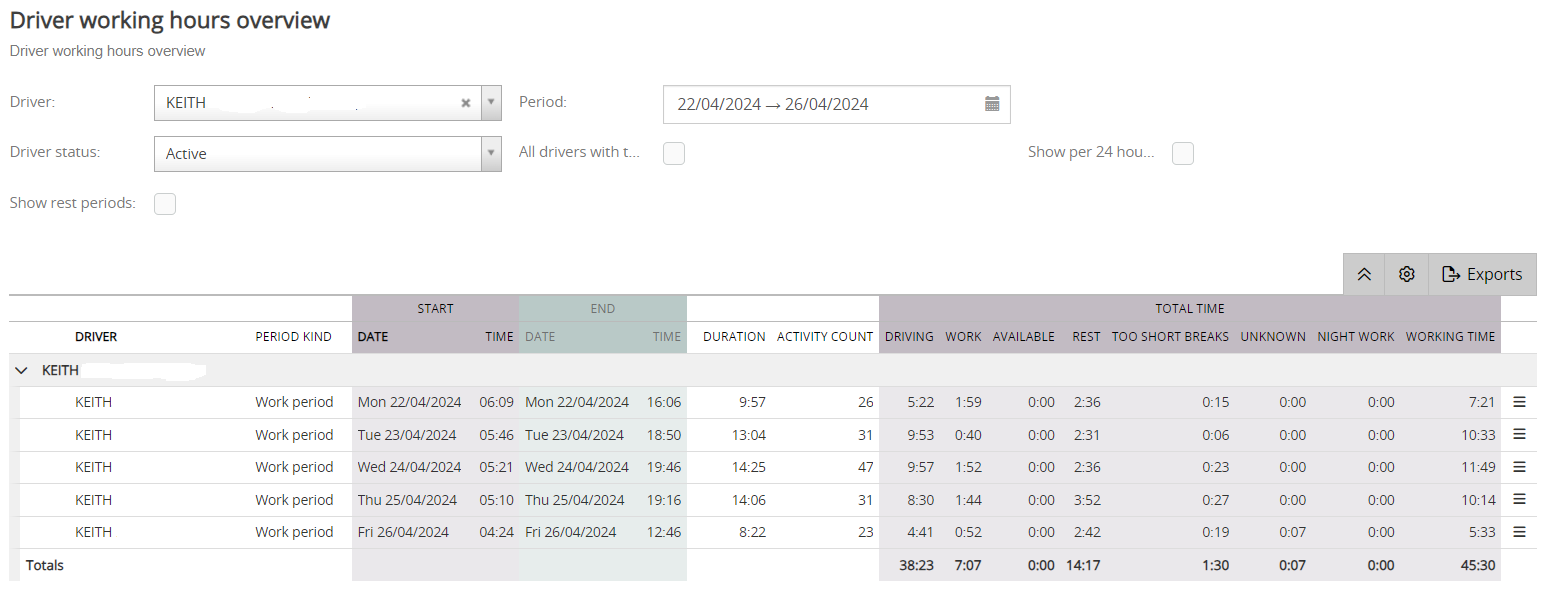Sort by the DURATION column header

734,337
